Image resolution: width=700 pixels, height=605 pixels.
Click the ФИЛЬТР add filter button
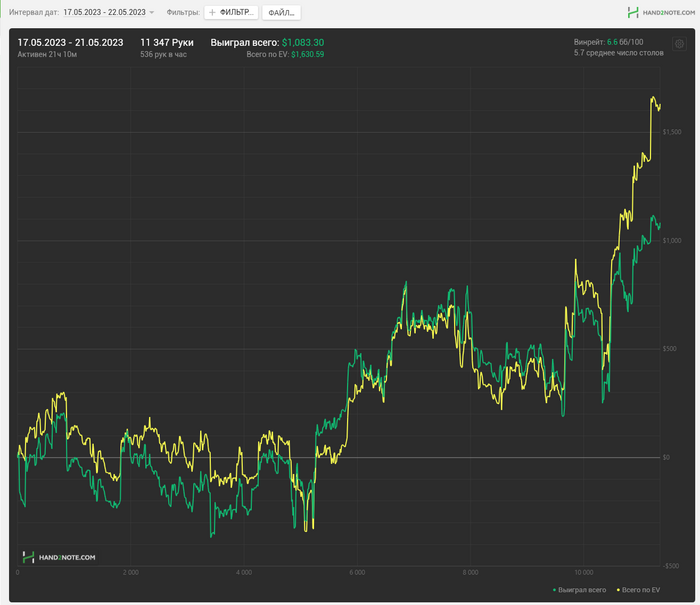tap(231, 13)
